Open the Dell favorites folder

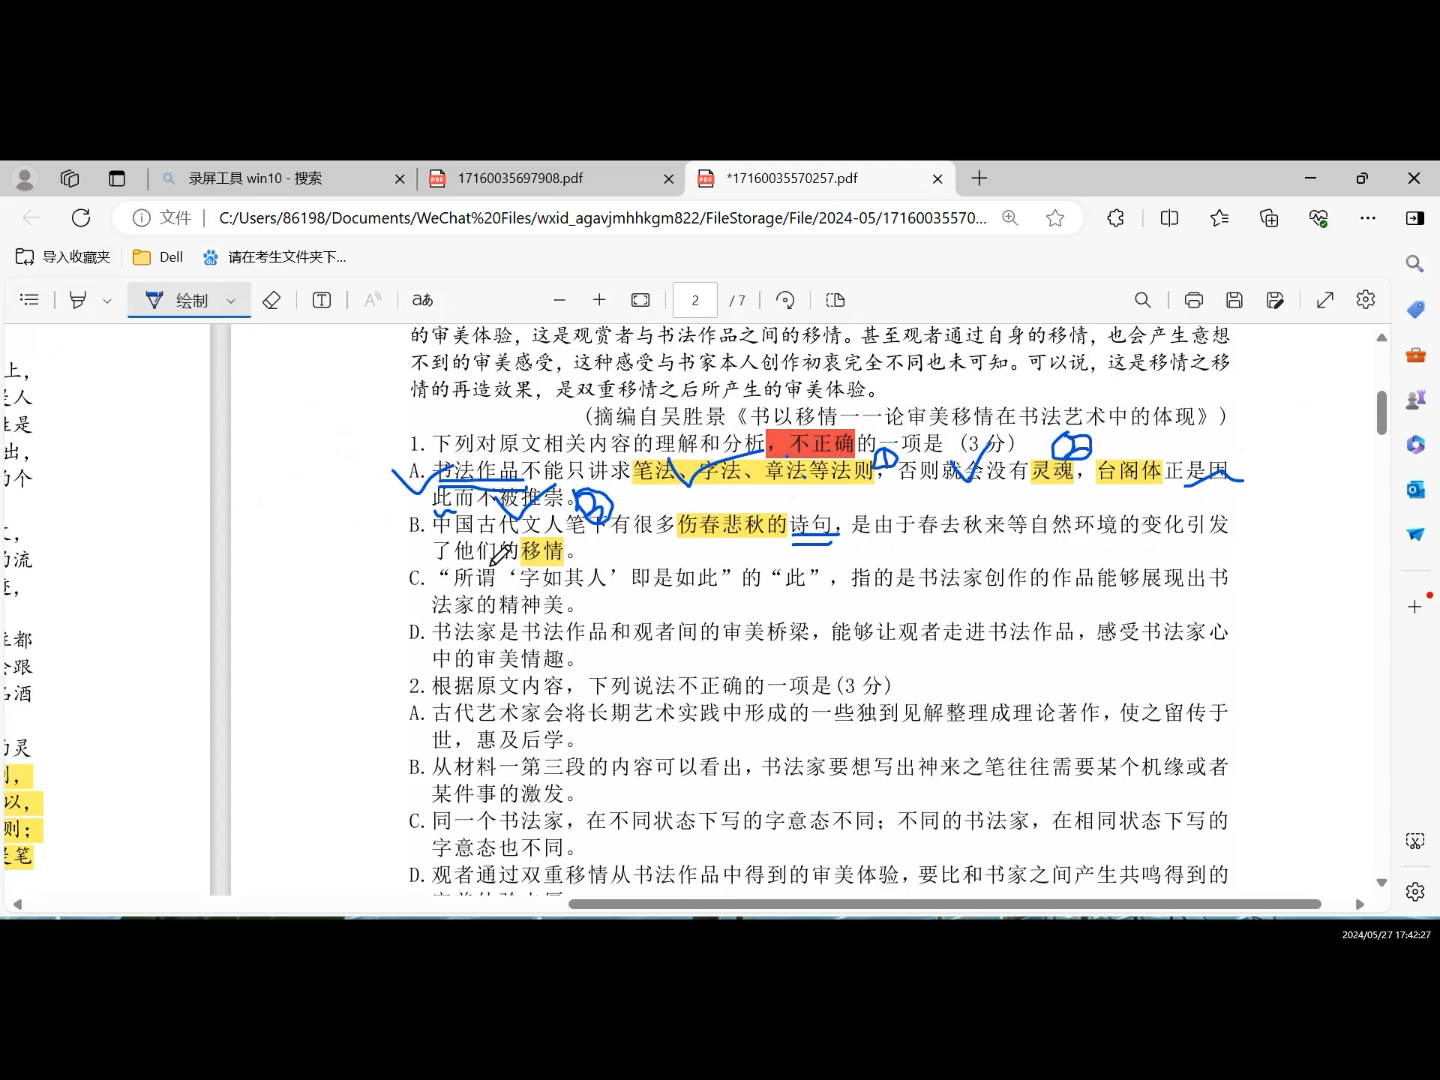pos(159,257)
